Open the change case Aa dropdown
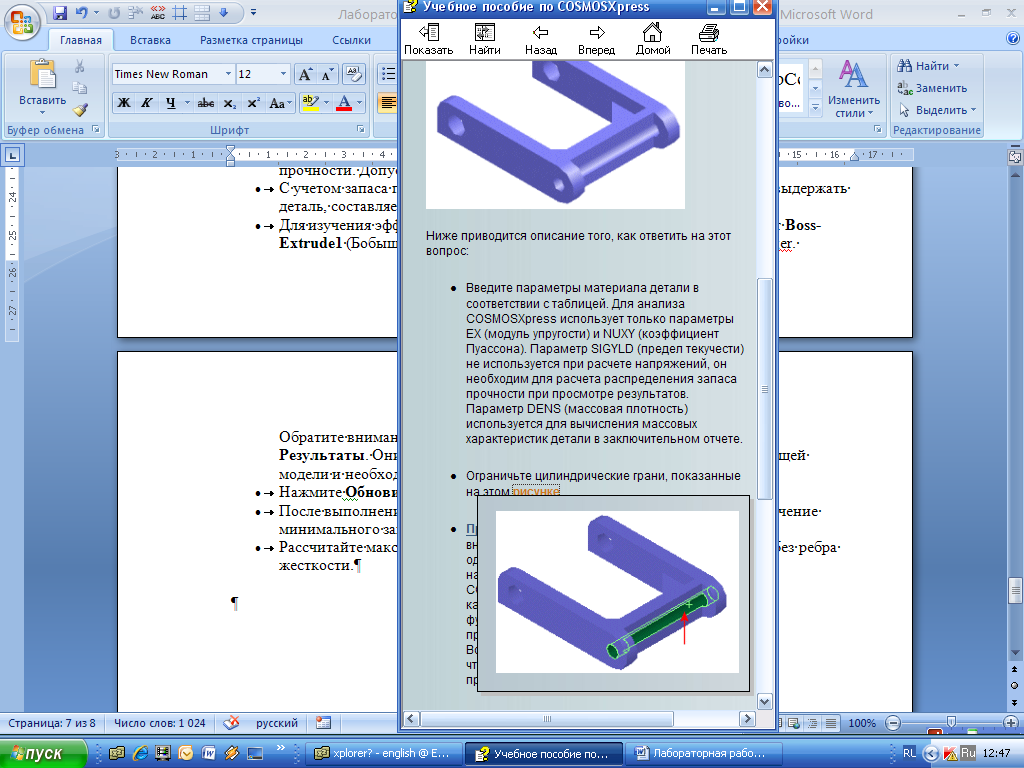The height and width of the screenshot is (768, 1024). [280, 103]
